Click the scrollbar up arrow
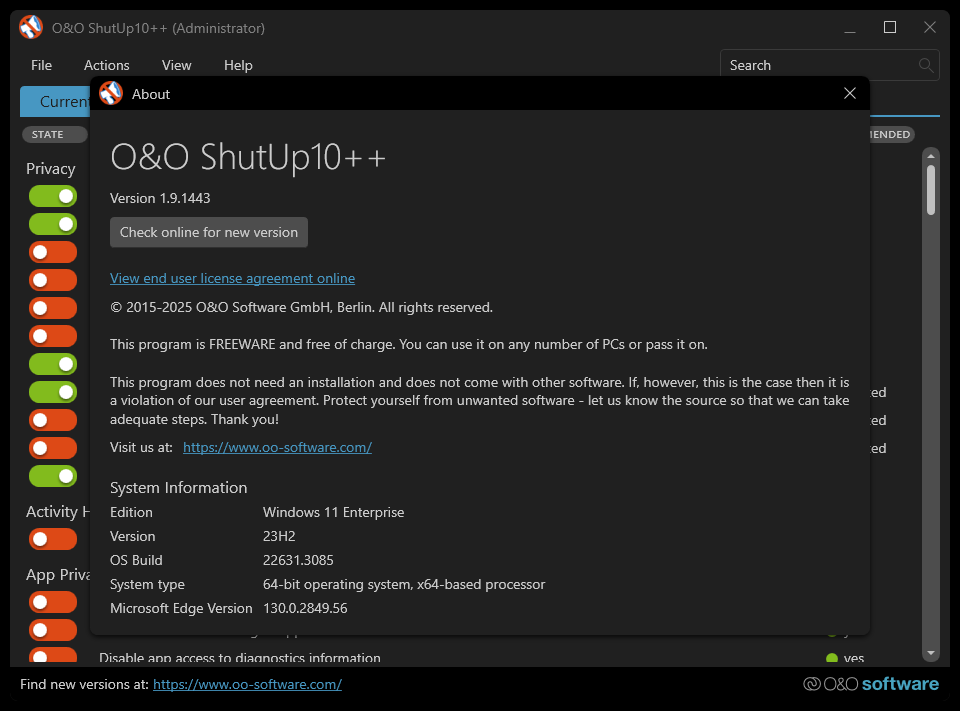Viewport: 960px width, 711px height. [931, 156]
